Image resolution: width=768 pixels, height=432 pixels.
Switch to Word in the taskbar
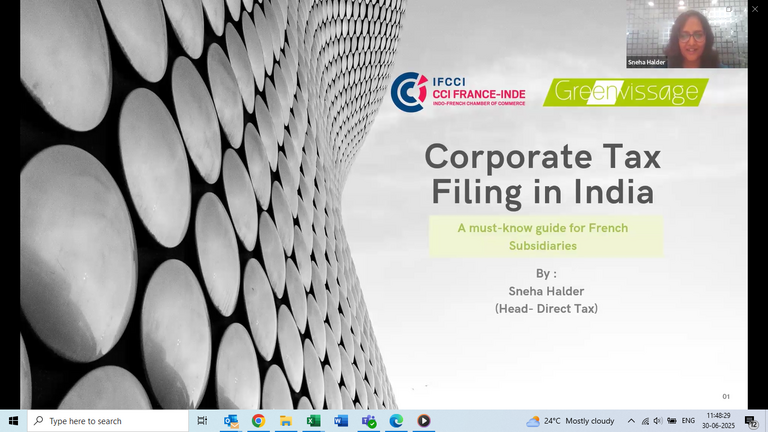point(340,421)
